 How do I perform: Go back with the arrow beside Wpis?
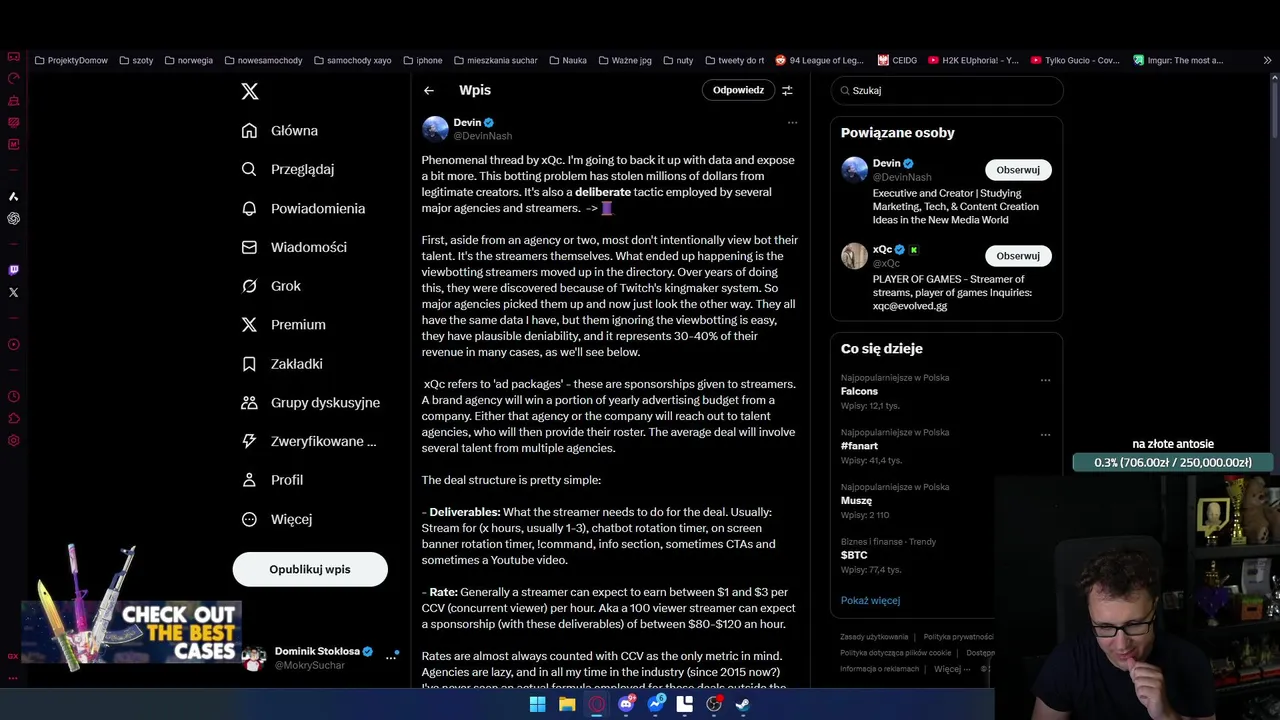[x=429, y=90]
